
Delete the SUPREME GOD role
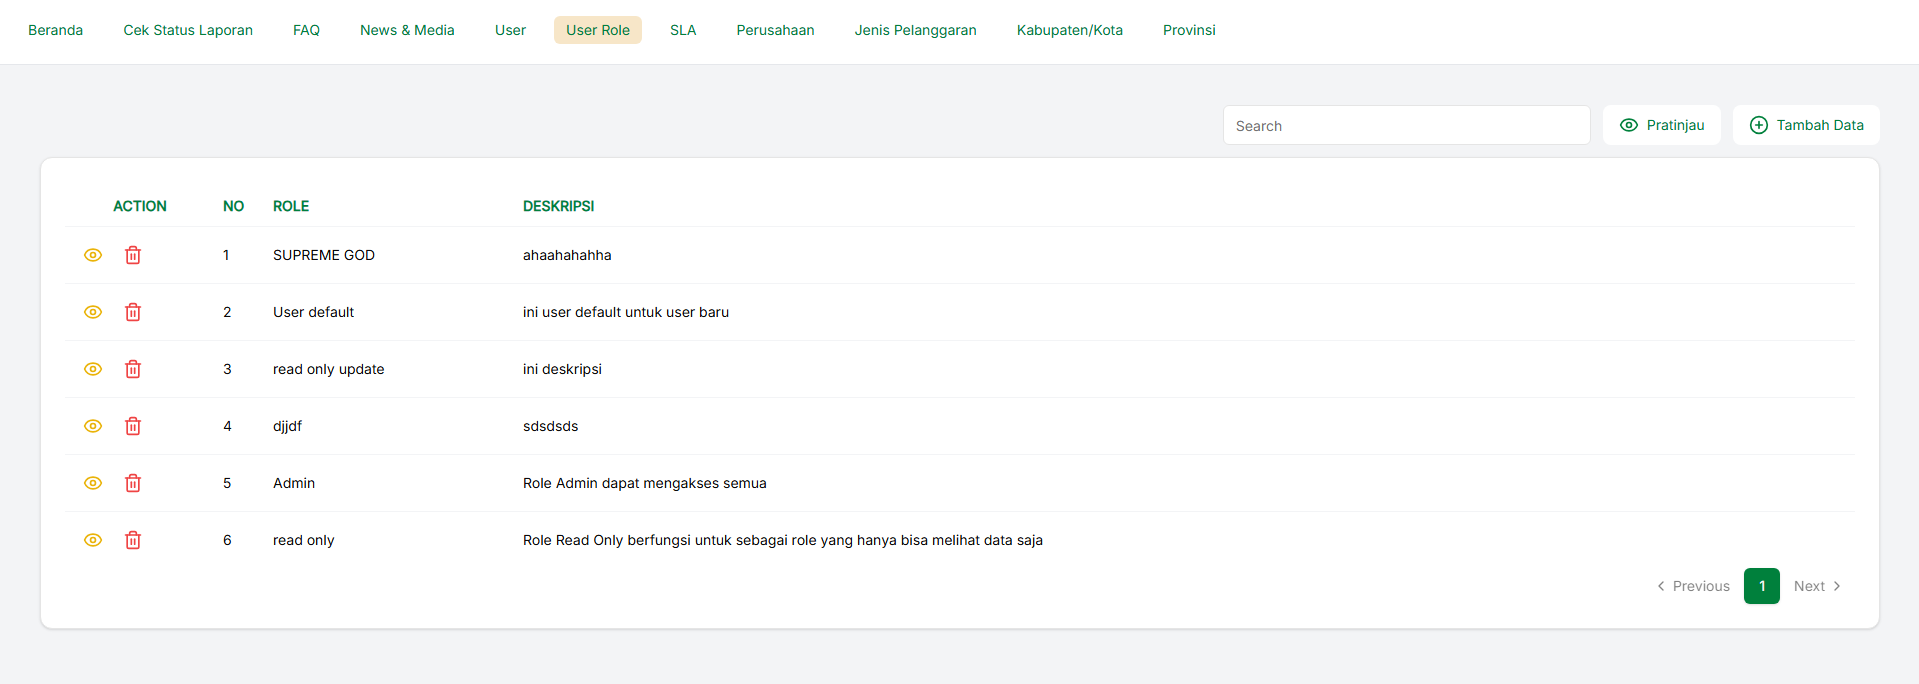pos(133,255)
